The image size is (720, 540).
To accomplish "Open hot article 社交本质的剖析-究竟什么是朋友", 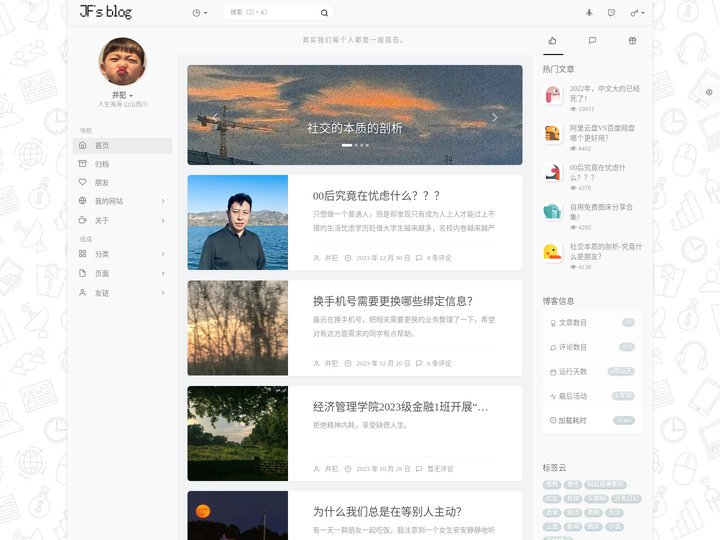I will [x=606, y=251].
